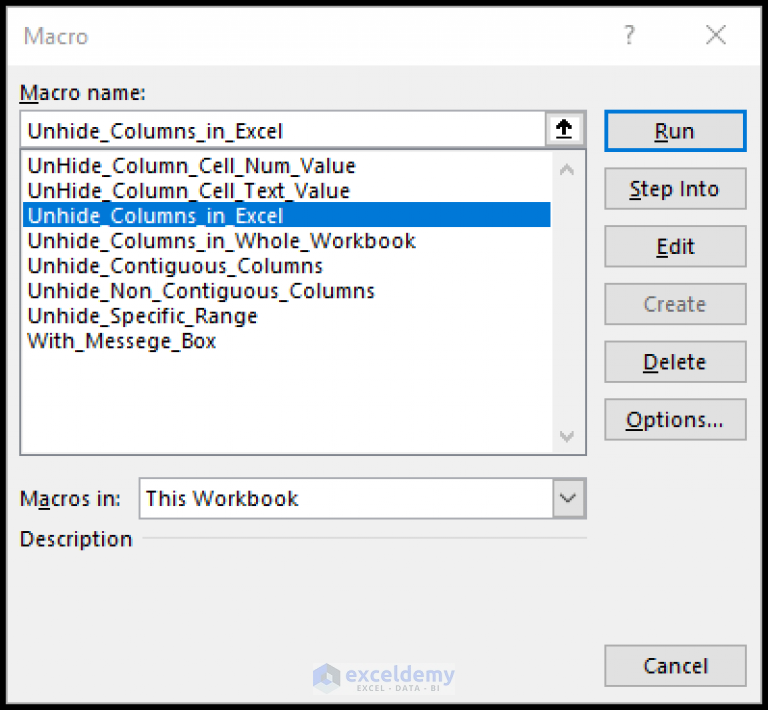Select Unhide_Columns_in_Whole_Workbook macro
The height and width of the screenshot is (710, 768).
[x=287, y=240]
